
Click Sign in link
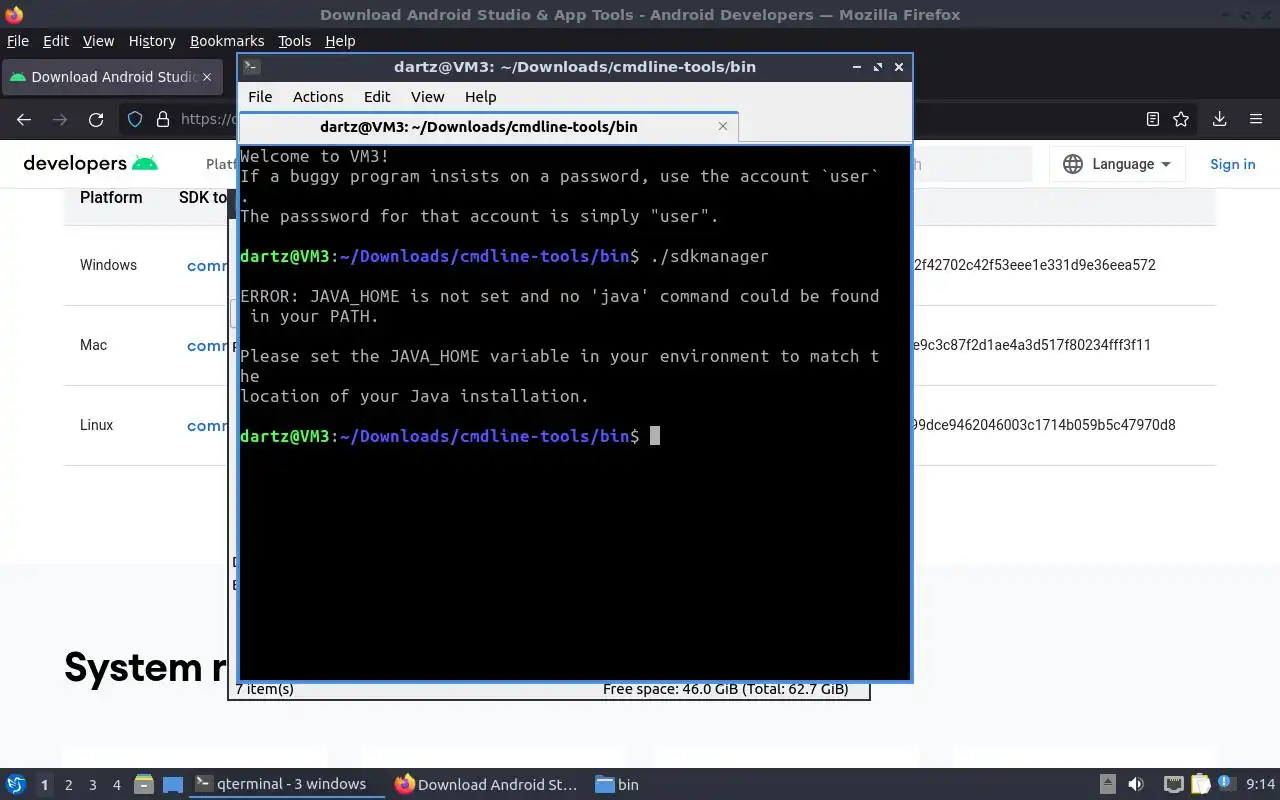(x=1232, y=164)
